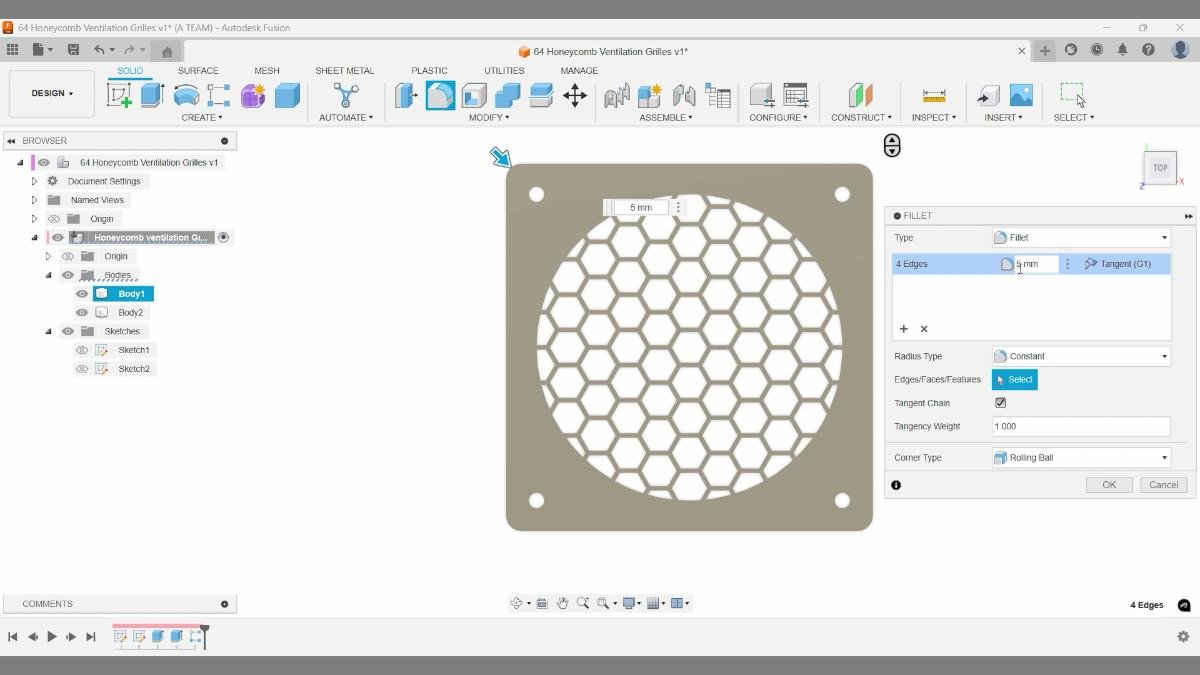Select the Create Form purple icon
The width and height of the screenshot is (1200, 675).
[x=253, y=95]
